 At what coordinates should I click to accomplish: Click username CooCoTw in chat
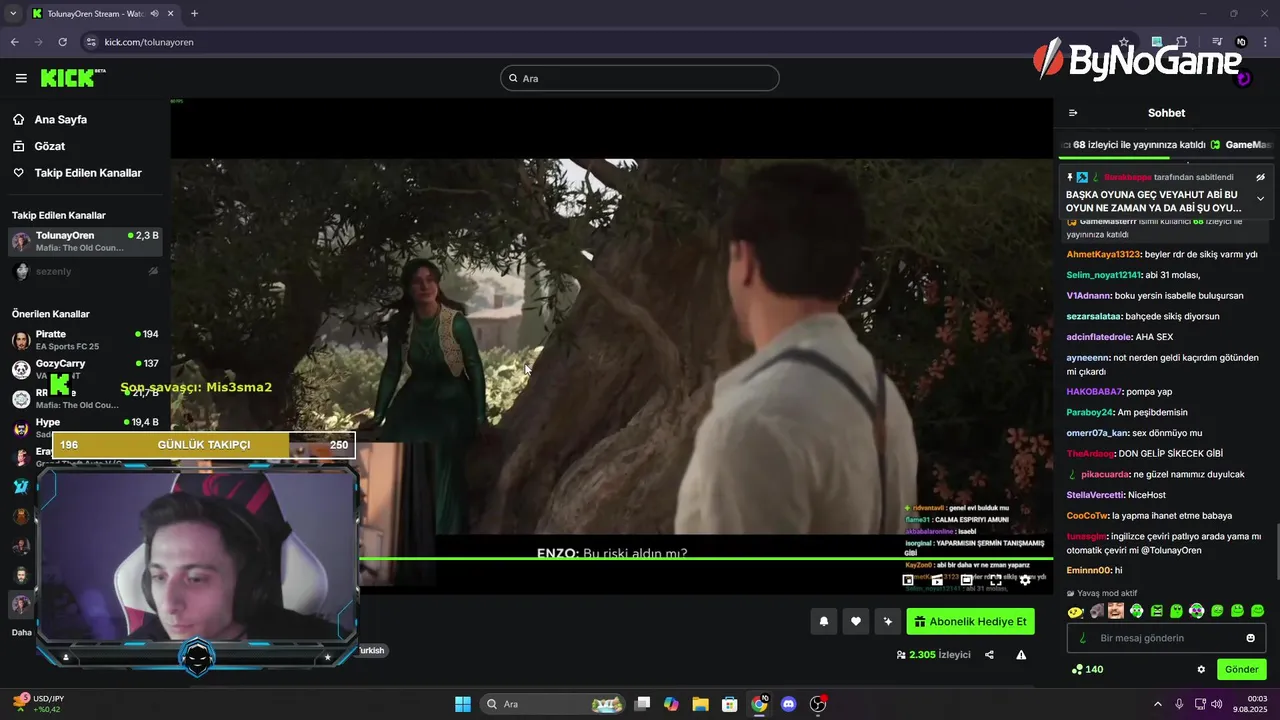1088,516
